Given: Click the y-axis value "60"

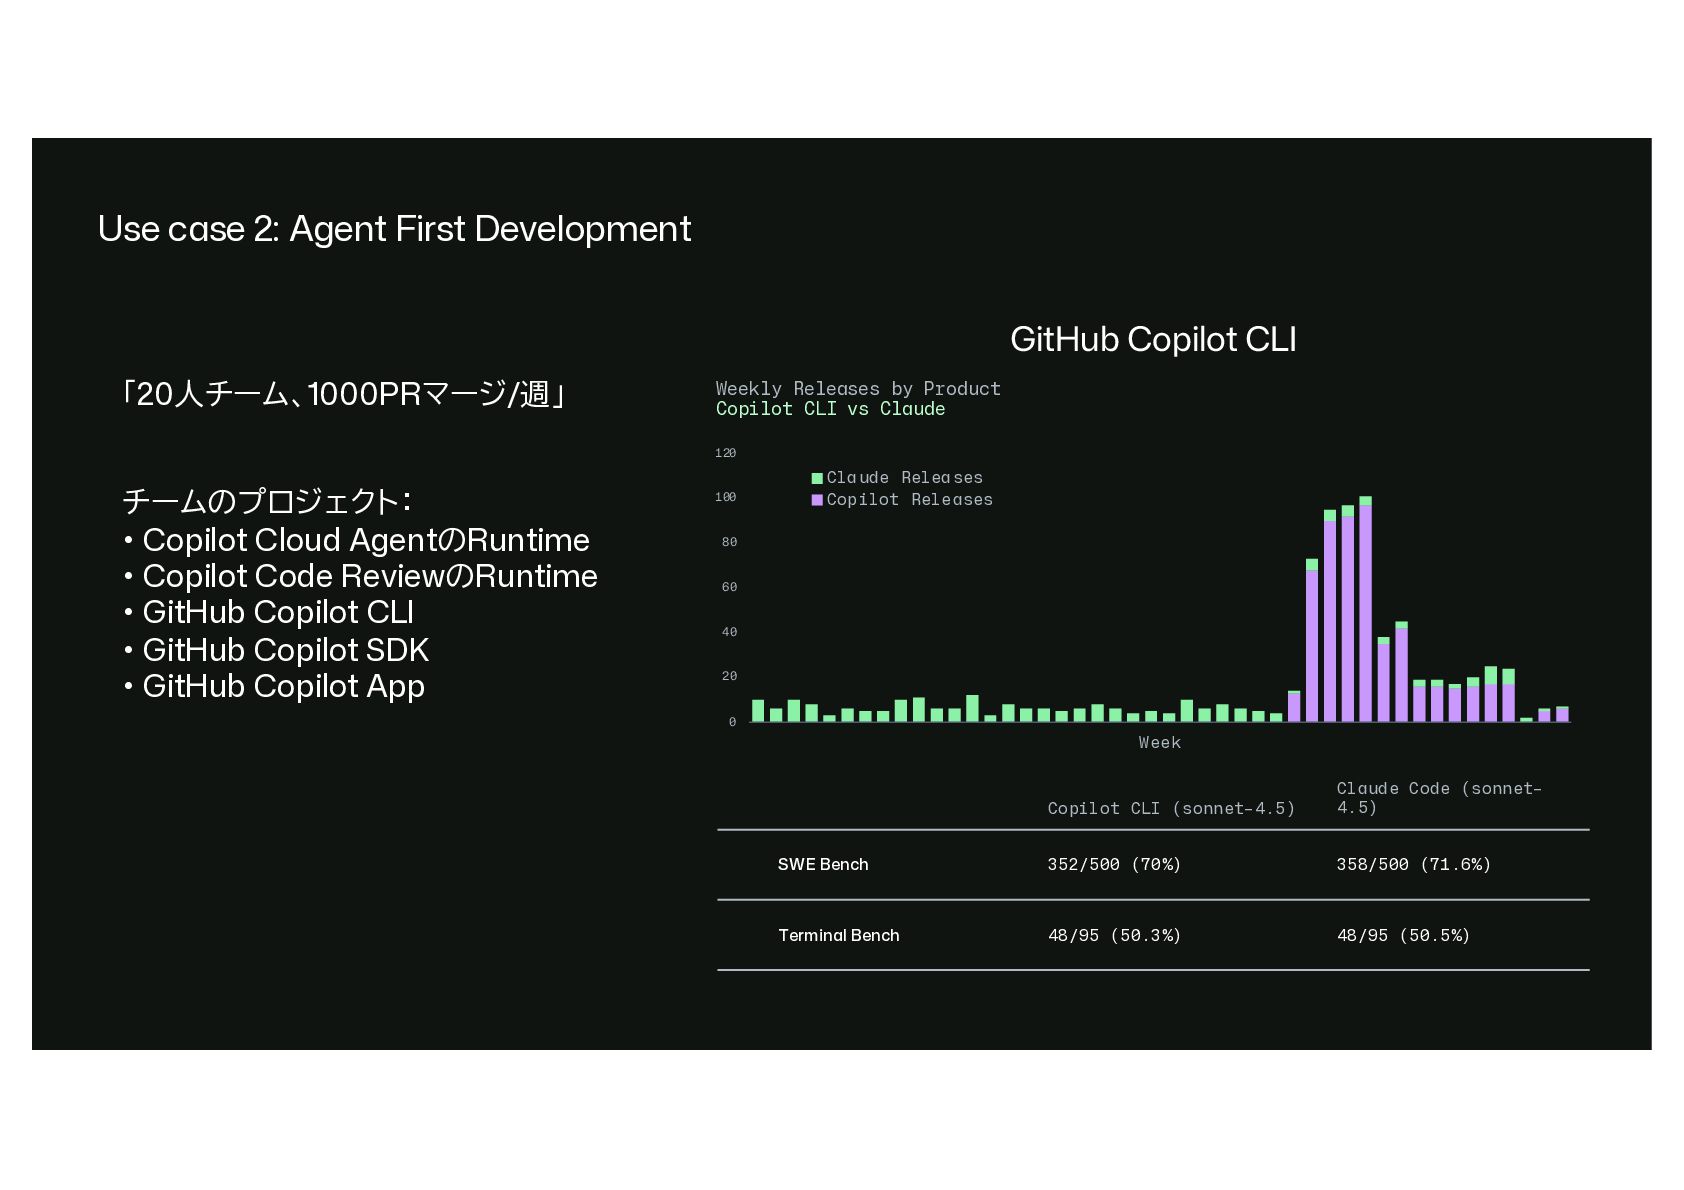Looking at the screenshot, I should pyautogui.click(x=729, y=587).
